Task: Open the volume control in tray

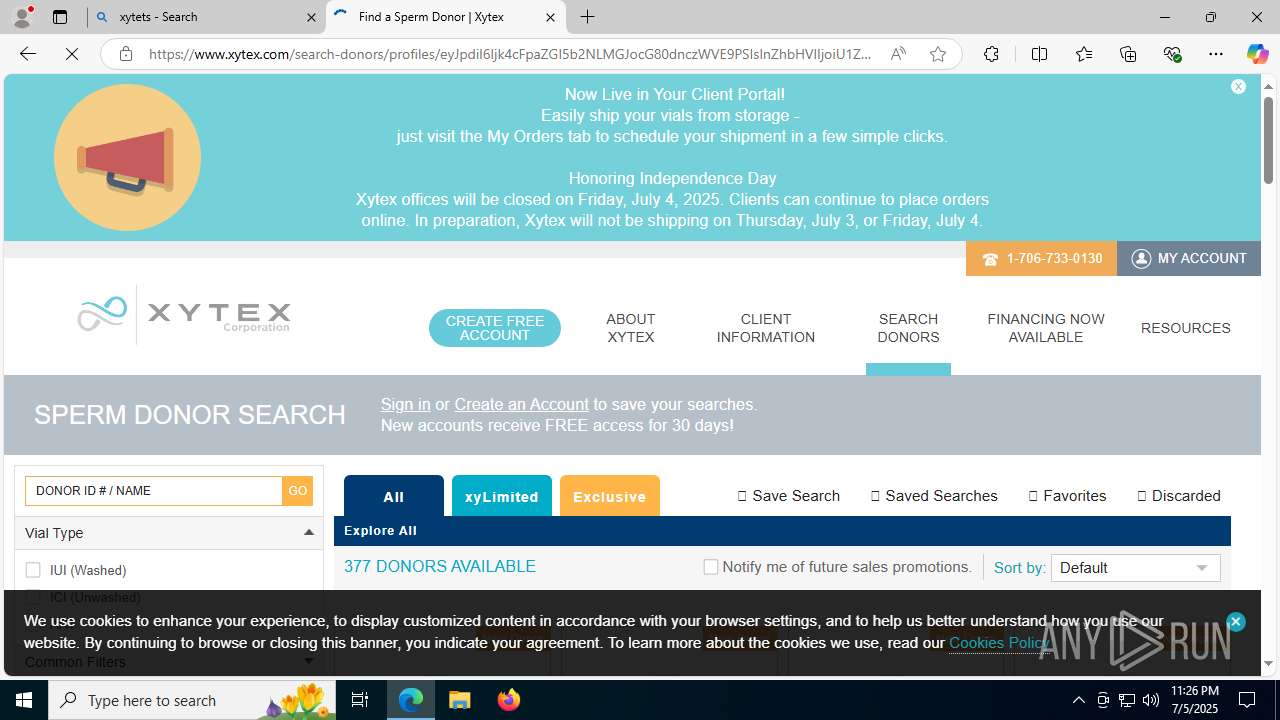Action: tap(1151, 700)
